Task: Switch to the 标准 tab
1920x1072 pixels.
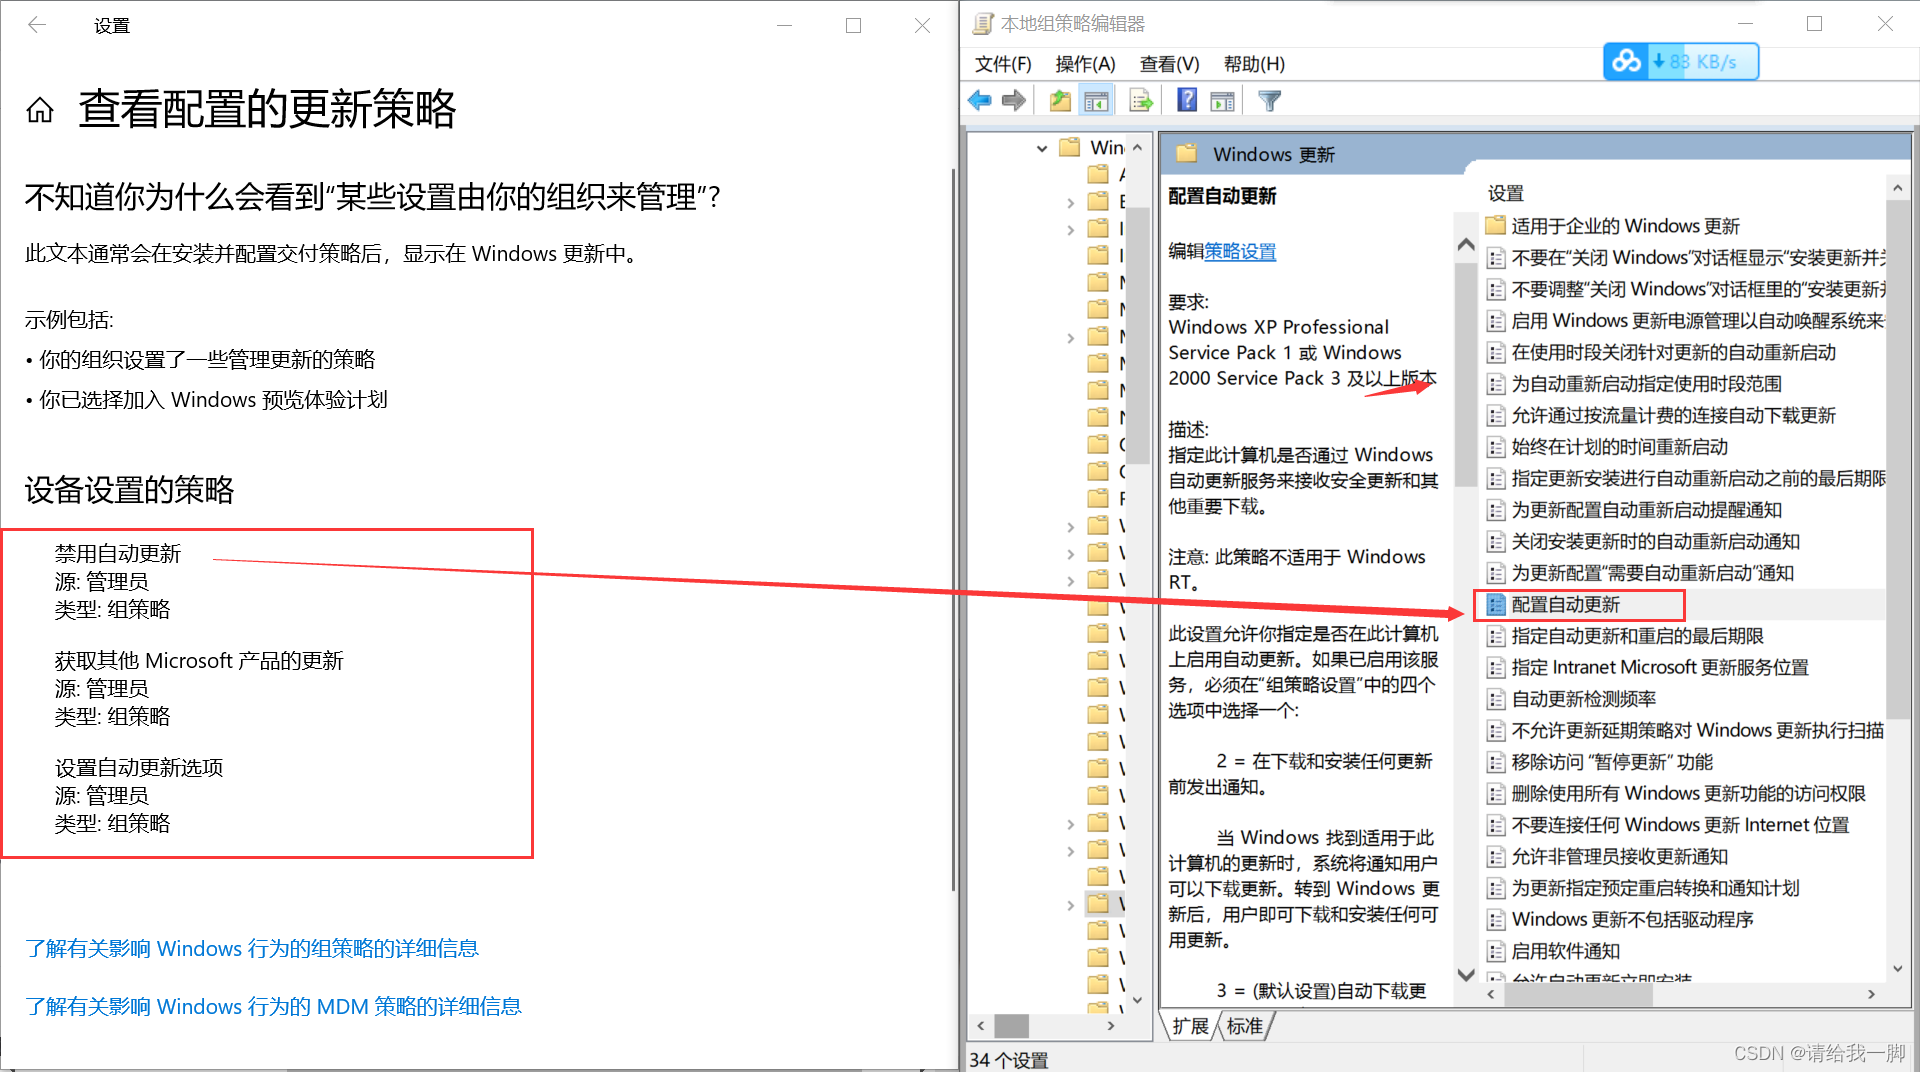Action: [1245, 1026]
